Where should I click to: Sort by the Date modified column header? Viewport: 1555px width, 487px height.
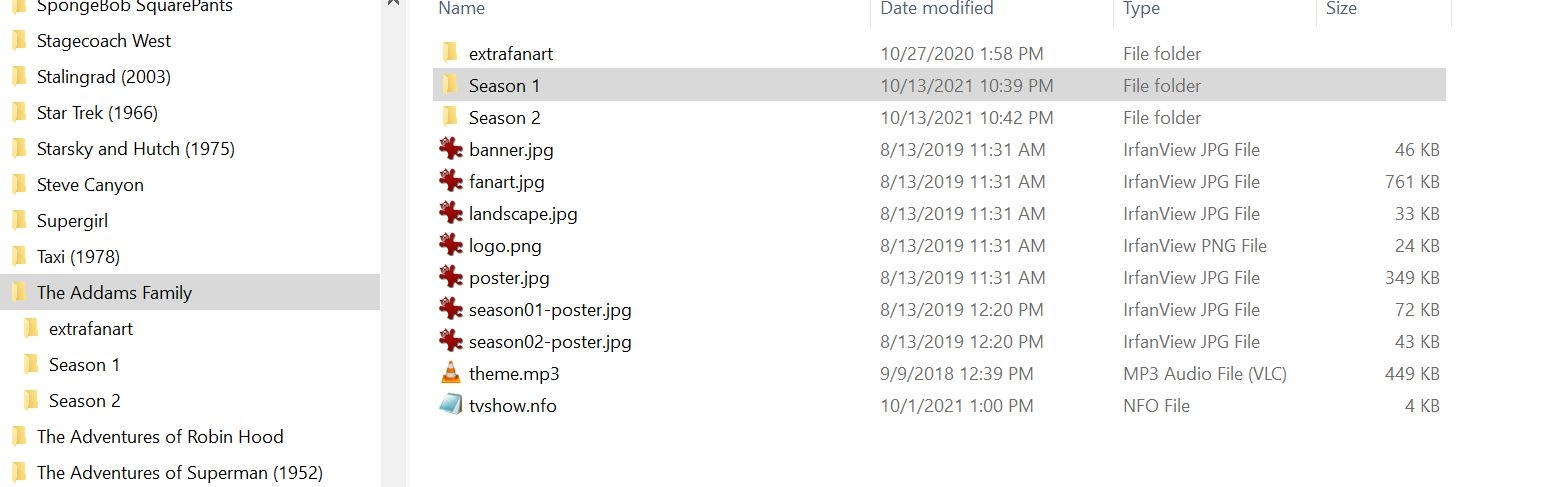click(937, 9)
